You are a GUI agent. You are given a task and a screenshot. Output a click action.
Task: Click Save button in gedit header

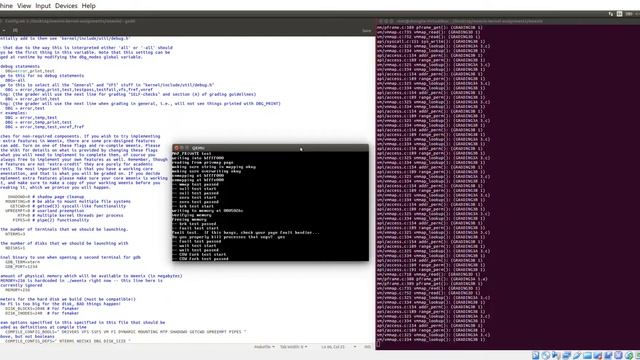[x=367, y=30]
